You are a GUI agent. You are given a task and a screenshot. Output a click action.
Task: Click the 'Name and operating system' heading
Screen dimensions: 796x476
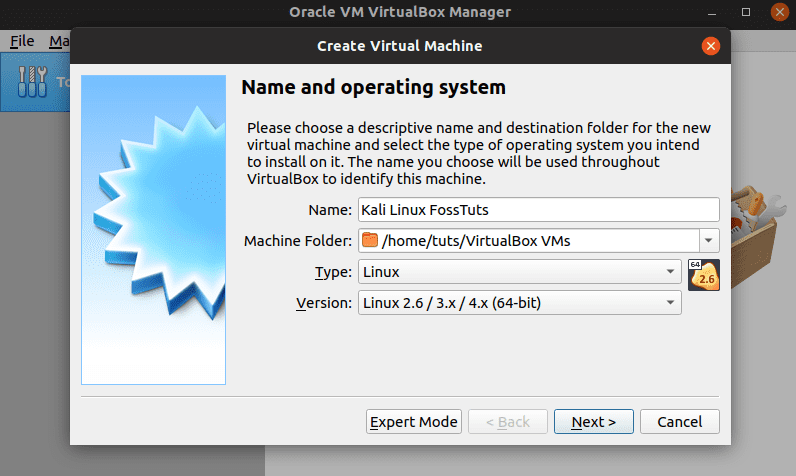(374, 87)
